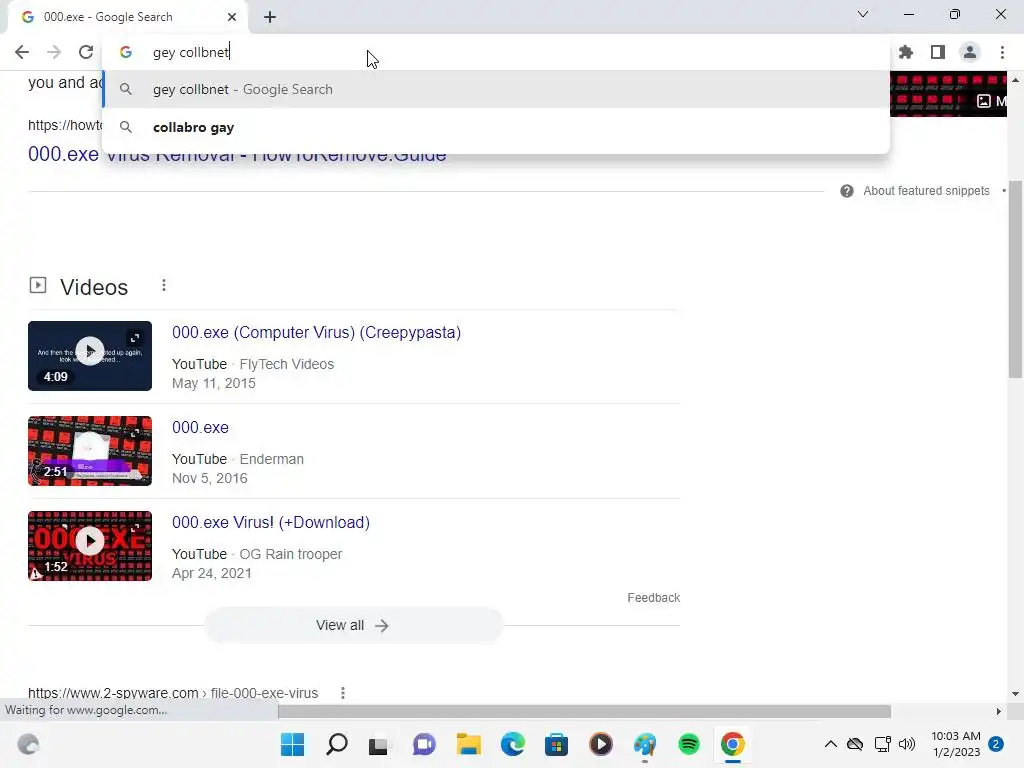The image size is (1024, 768).
Task: Click the vertical scrollbar thumb
Action: click(1015, 279)
